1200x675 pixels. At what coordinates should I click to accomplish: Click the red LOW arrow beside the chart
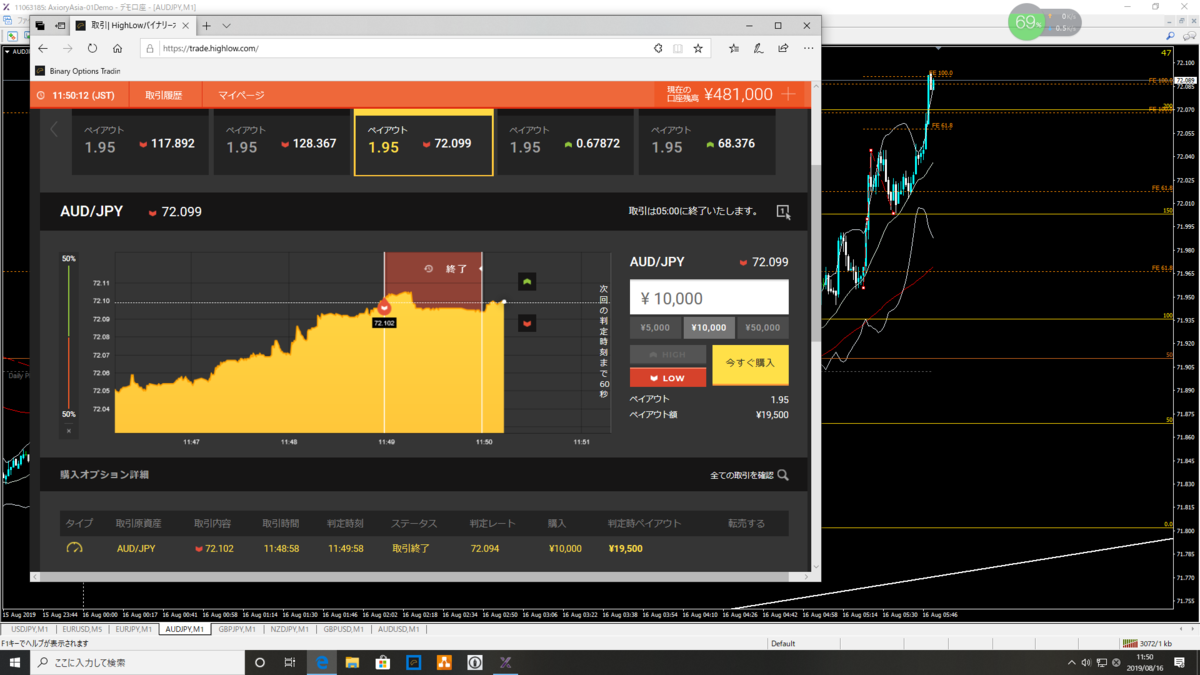pyautogui.click(x=527, y=323)
